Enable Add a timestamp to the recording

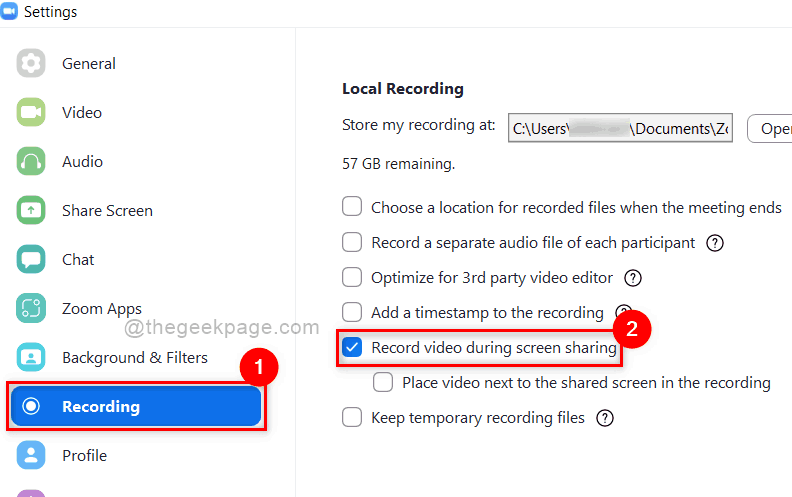coord(352,312)
